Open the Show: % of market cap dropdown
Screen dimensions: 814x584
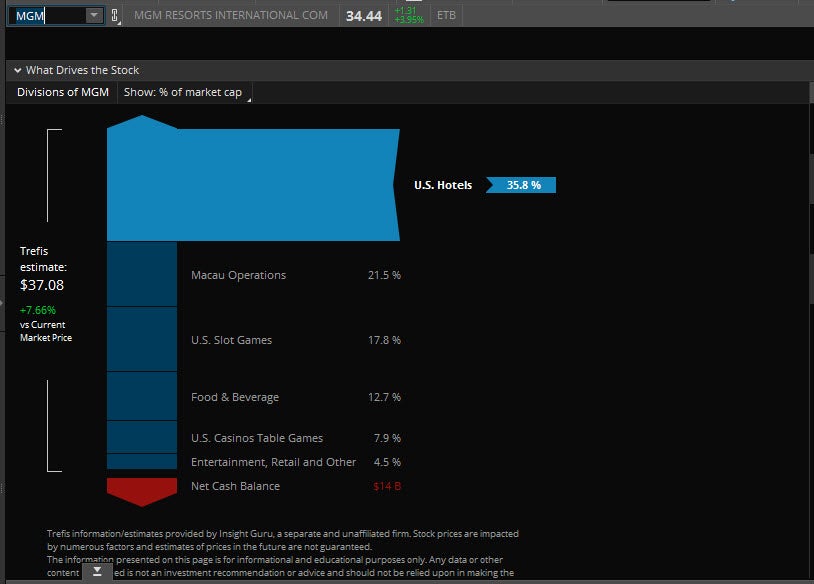[x=185, y=92]
